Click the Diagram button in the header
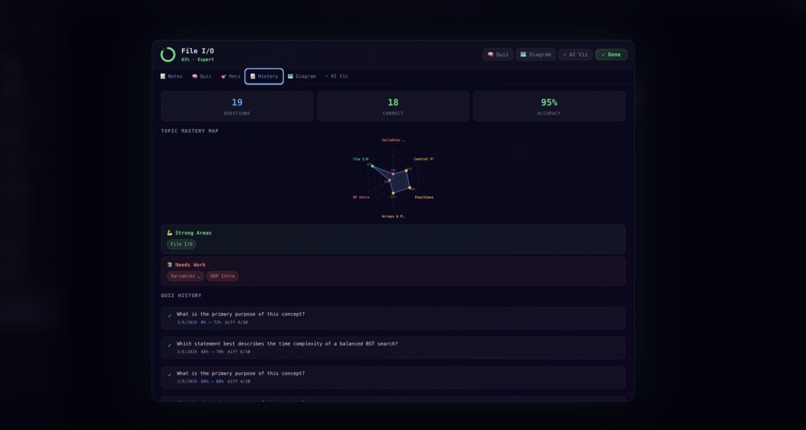 coord(536,54)
